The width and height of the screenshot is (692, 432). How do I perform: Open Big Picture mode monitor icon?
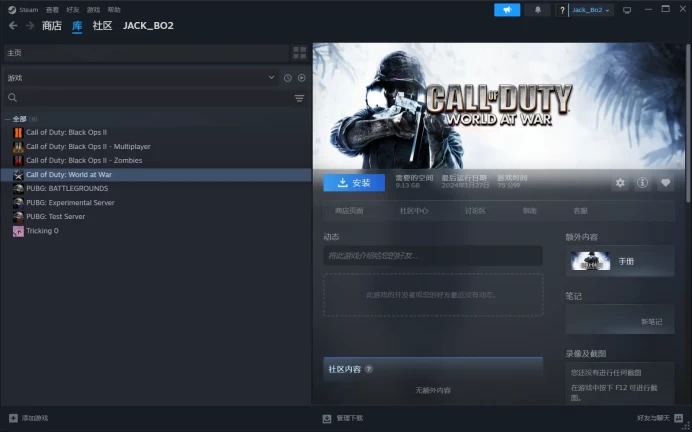[x=627, y=10]
